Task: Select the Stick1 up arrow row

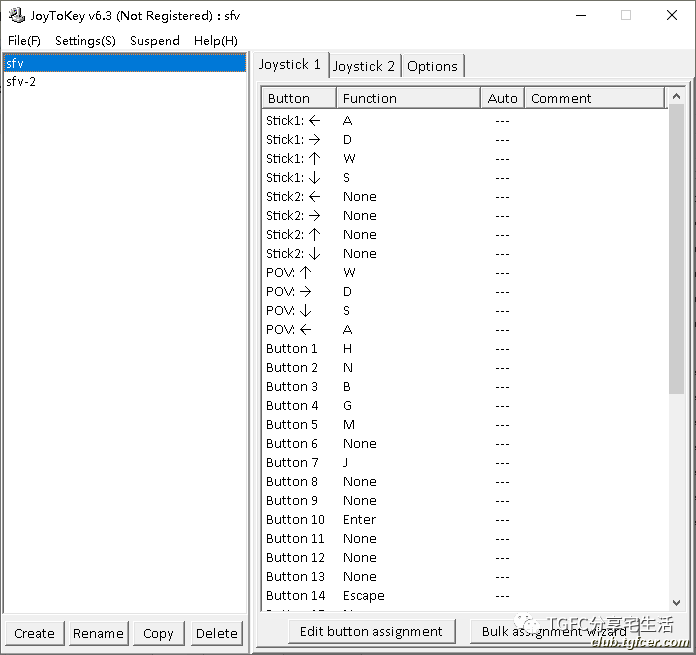Action: 465,159
